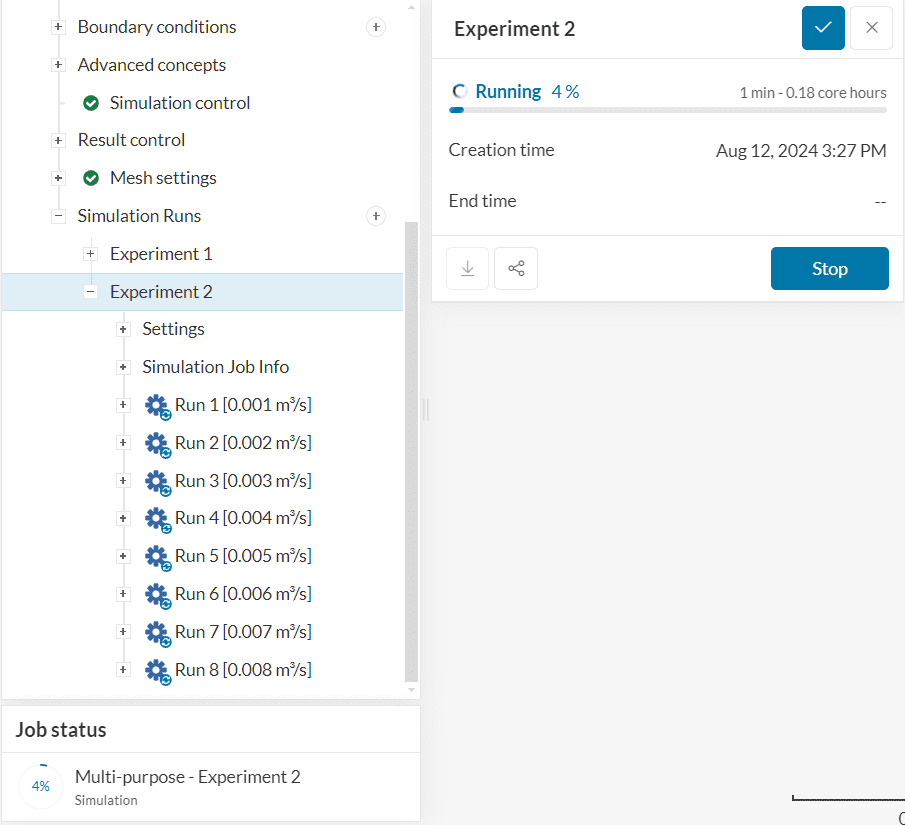Image resolution: width=905 pixels, height=825 pixels.
Task: Add a new simulation run with plus icon
Action: pyautogui.click(x=376, y=216)
